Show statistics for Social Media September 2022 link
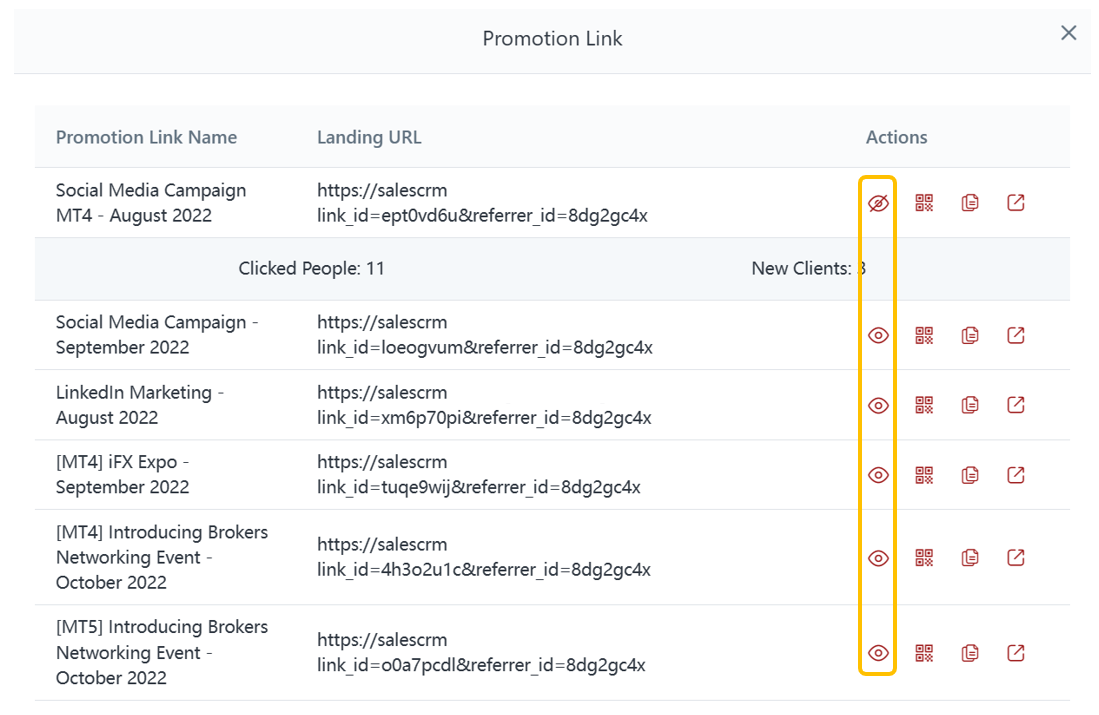 tap(878, 335)
